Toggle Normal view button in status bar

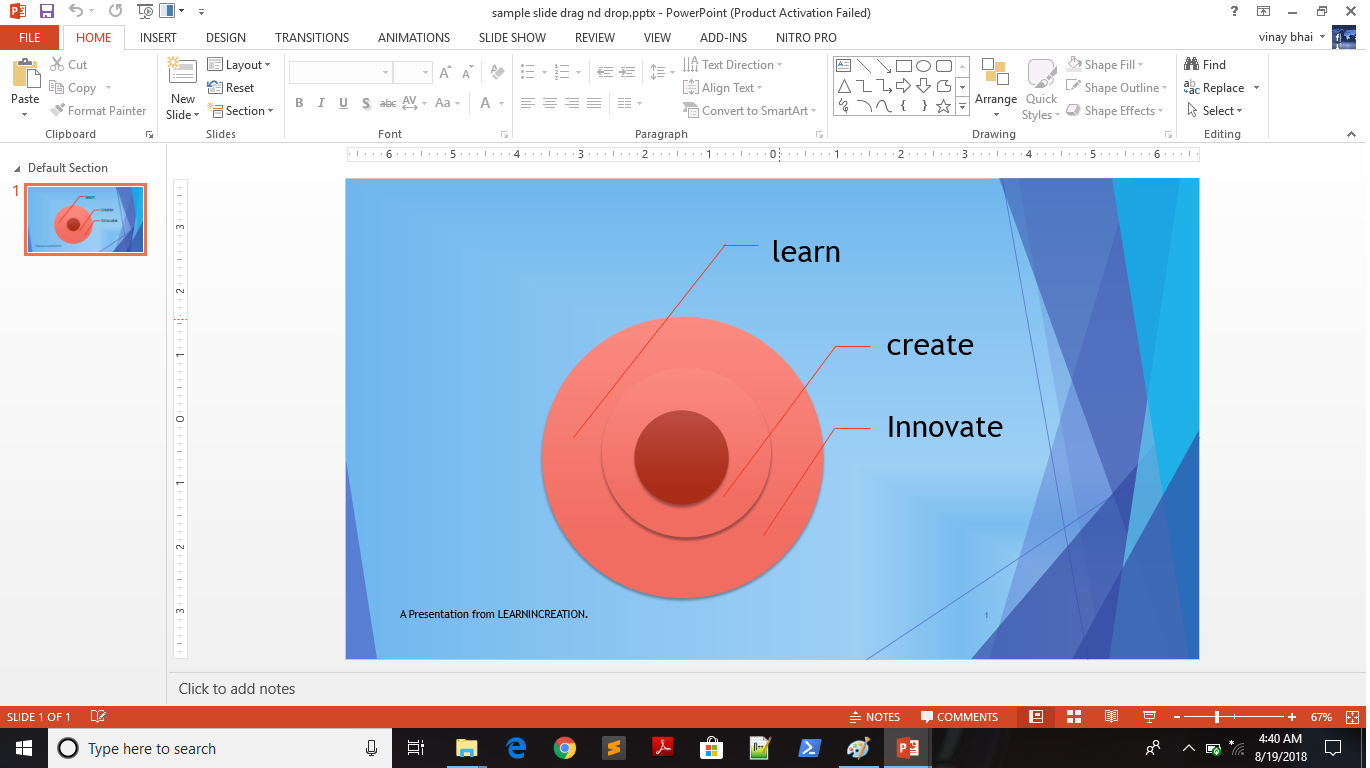[1036, 717]
